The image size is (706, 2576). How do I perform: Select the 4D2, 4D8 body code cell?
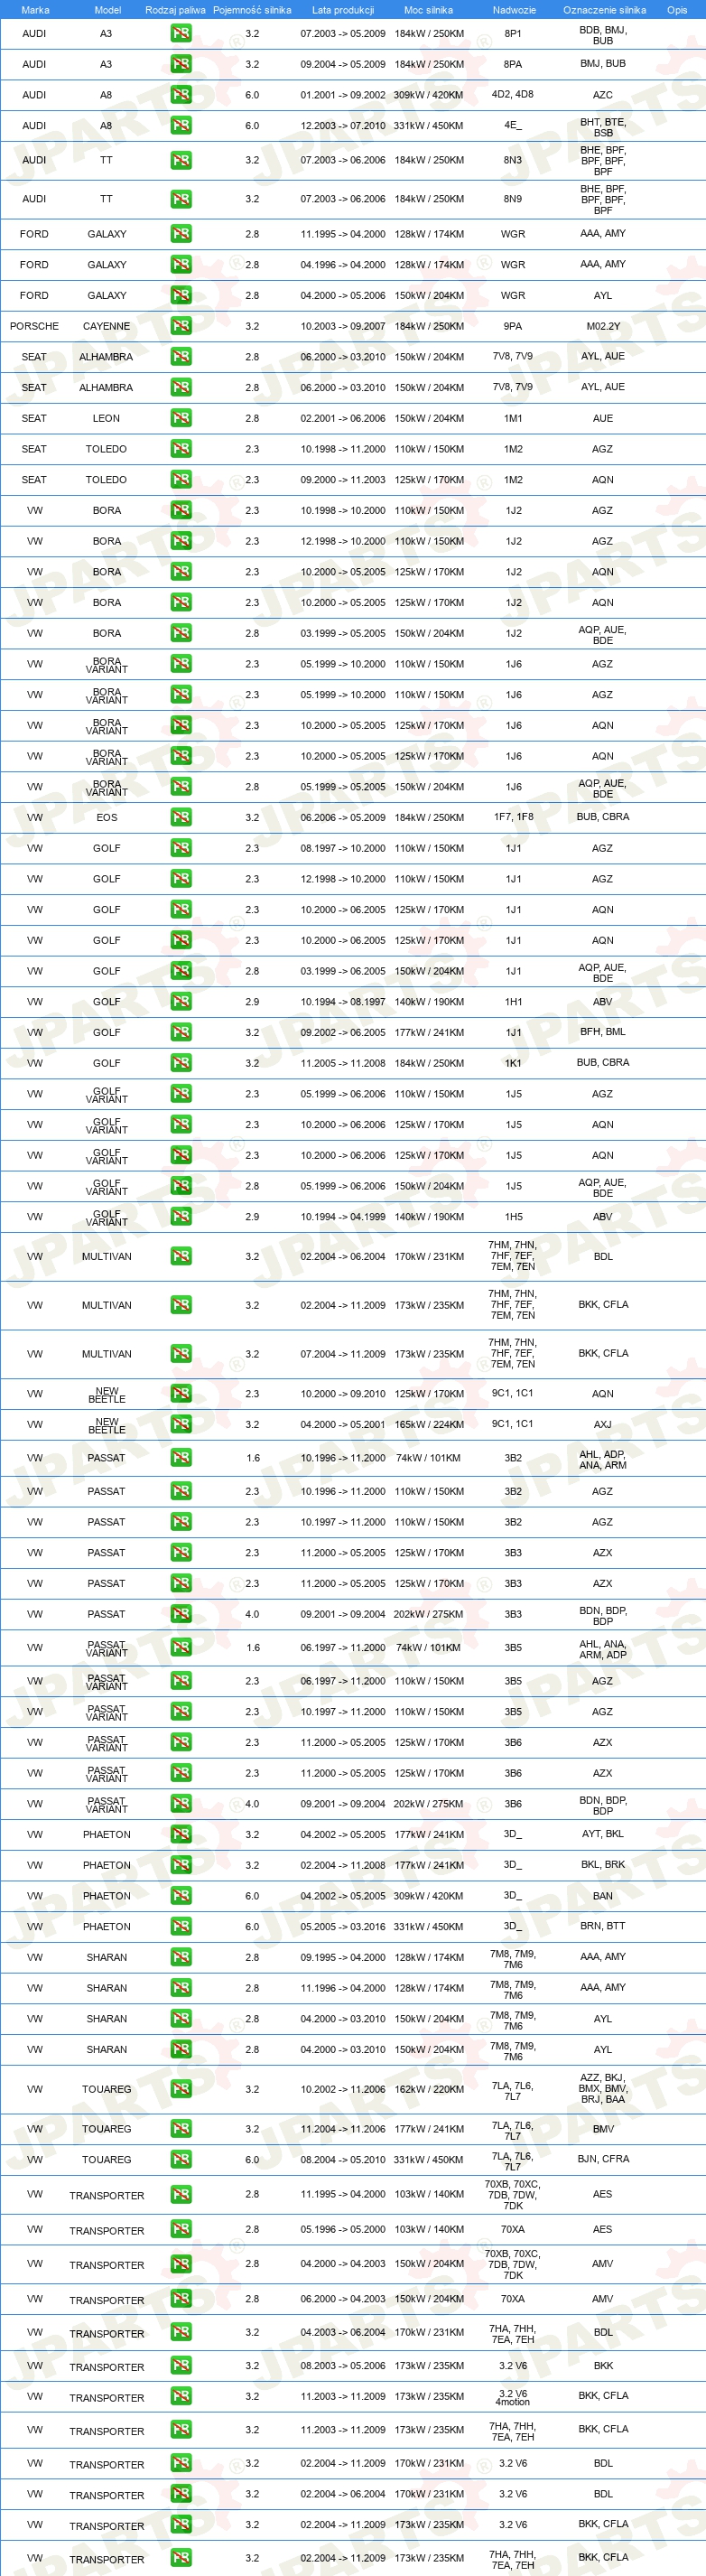pos(513,95)
